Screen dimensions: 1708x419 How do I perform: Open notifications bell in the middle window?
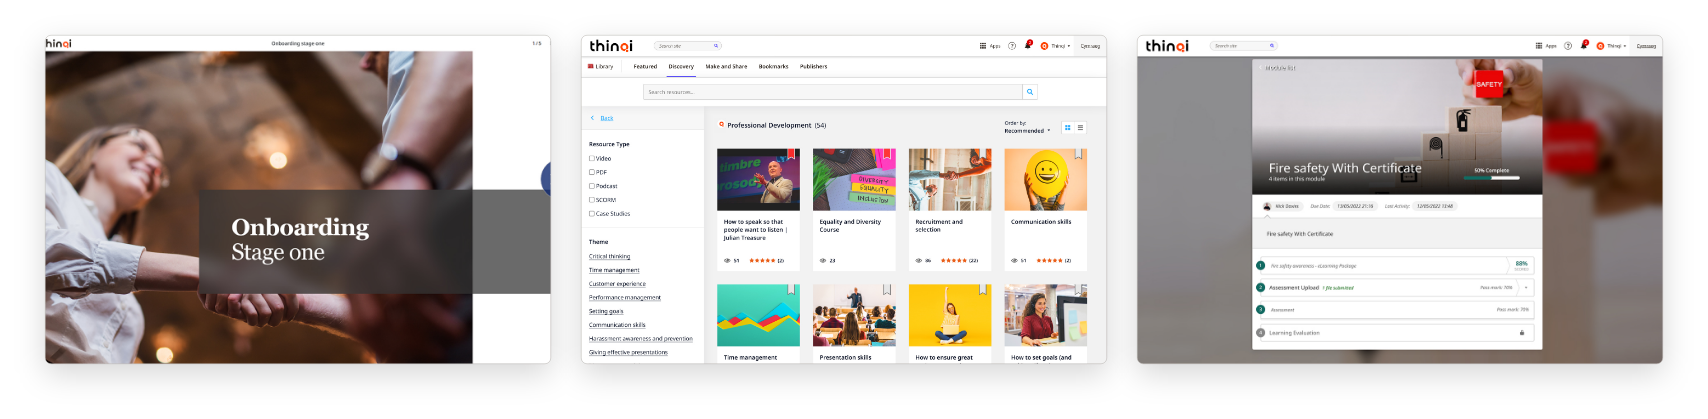1027,46
